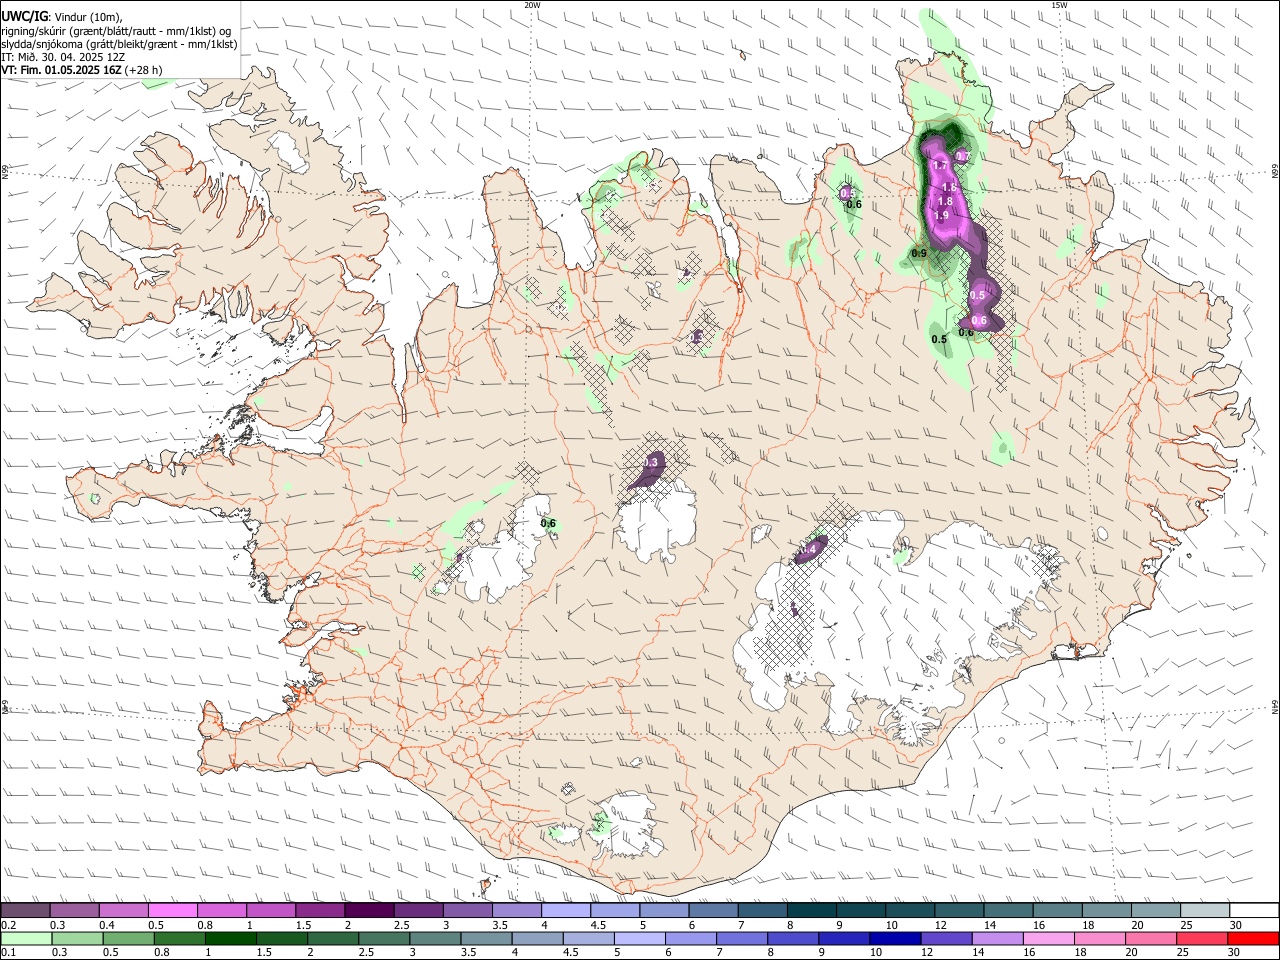1280x960 pixels.
Task: Click the bottom-row scale label 18
Action: (1079, 952)
